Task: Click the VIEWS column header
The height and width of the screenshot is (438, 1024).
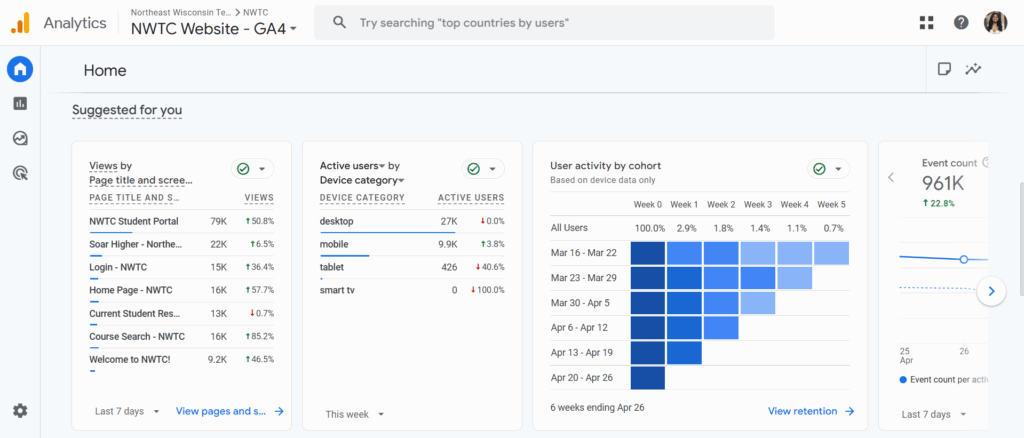Action: [x=259, y=198]
